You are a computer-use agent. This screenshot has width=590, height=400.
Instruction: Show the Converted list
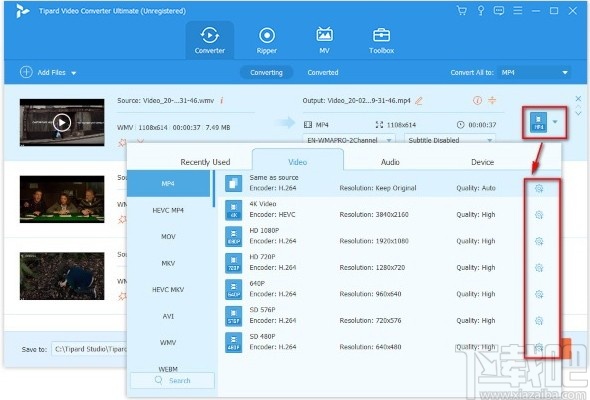pos(323,72)
